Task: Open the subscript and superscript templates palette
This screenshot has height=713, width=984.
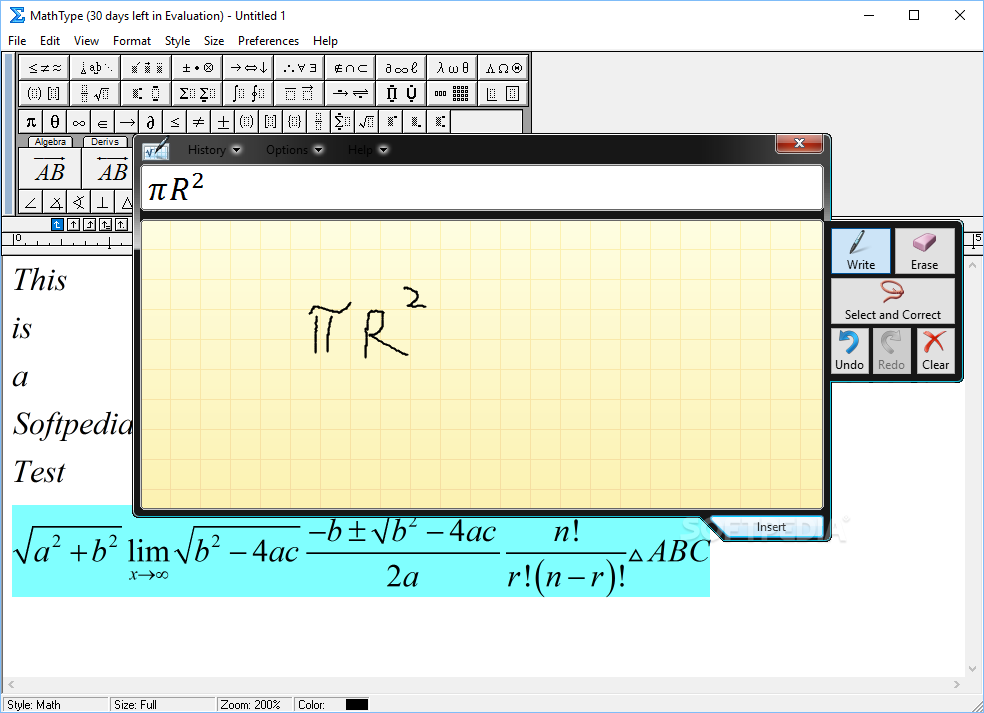Action: point(146,94)
